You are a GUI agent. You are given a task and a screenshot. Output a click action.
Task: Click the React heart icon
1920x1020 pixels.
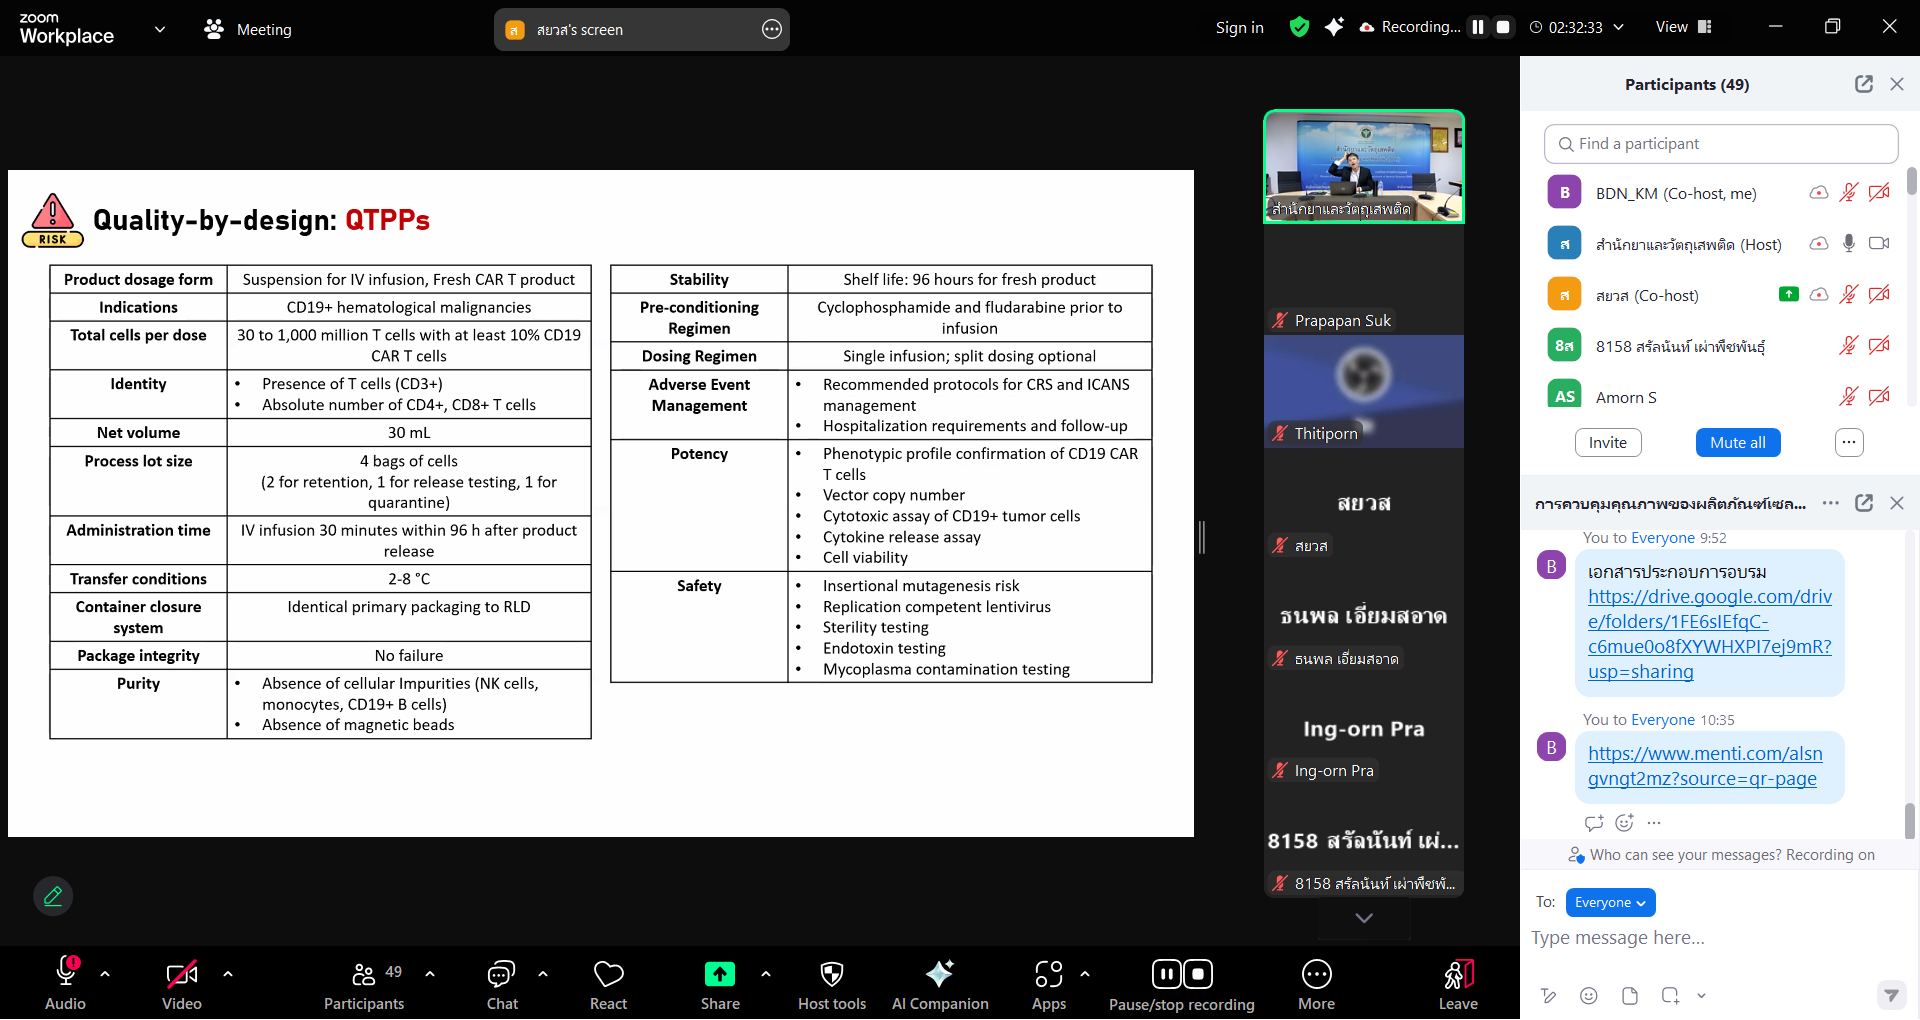pyautogui.click(x=608, y=974)
